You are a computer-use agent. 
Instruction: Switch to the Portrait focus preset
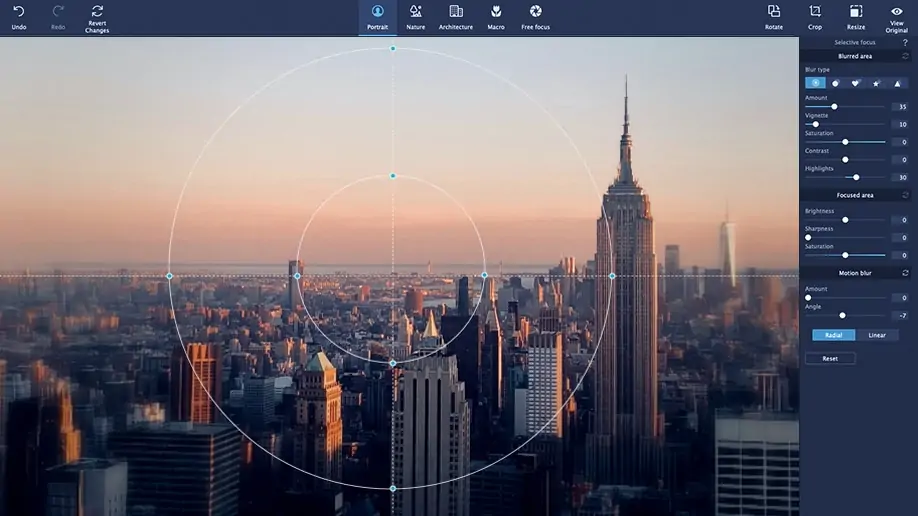coord(378,18)
